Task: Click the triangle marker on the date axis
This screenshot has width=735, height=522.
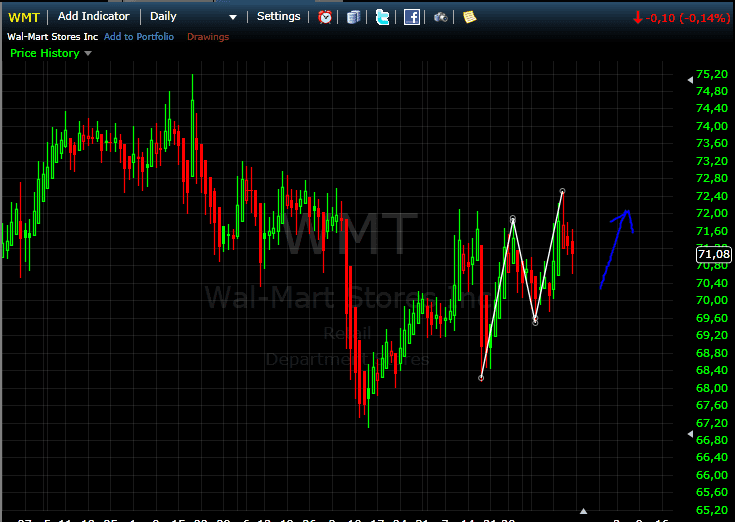Action: (x=584, y=511)
